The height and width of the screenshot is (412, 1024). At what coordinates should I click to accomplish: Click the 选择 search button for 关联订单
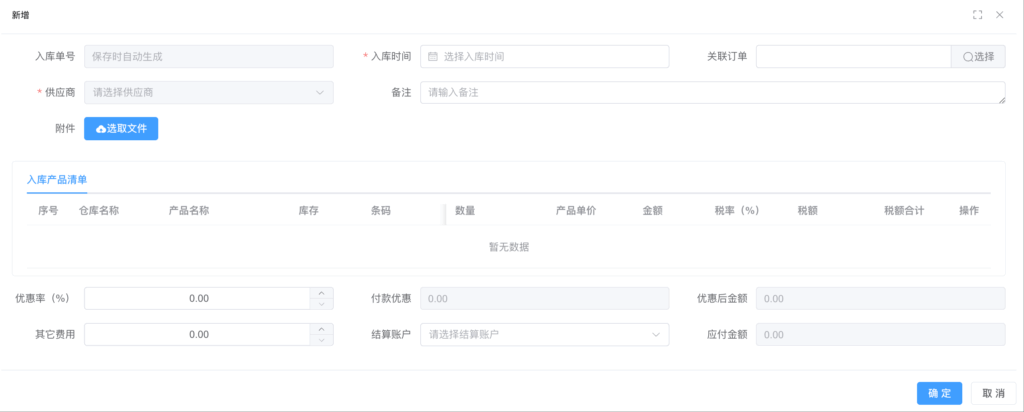point(978,57)
